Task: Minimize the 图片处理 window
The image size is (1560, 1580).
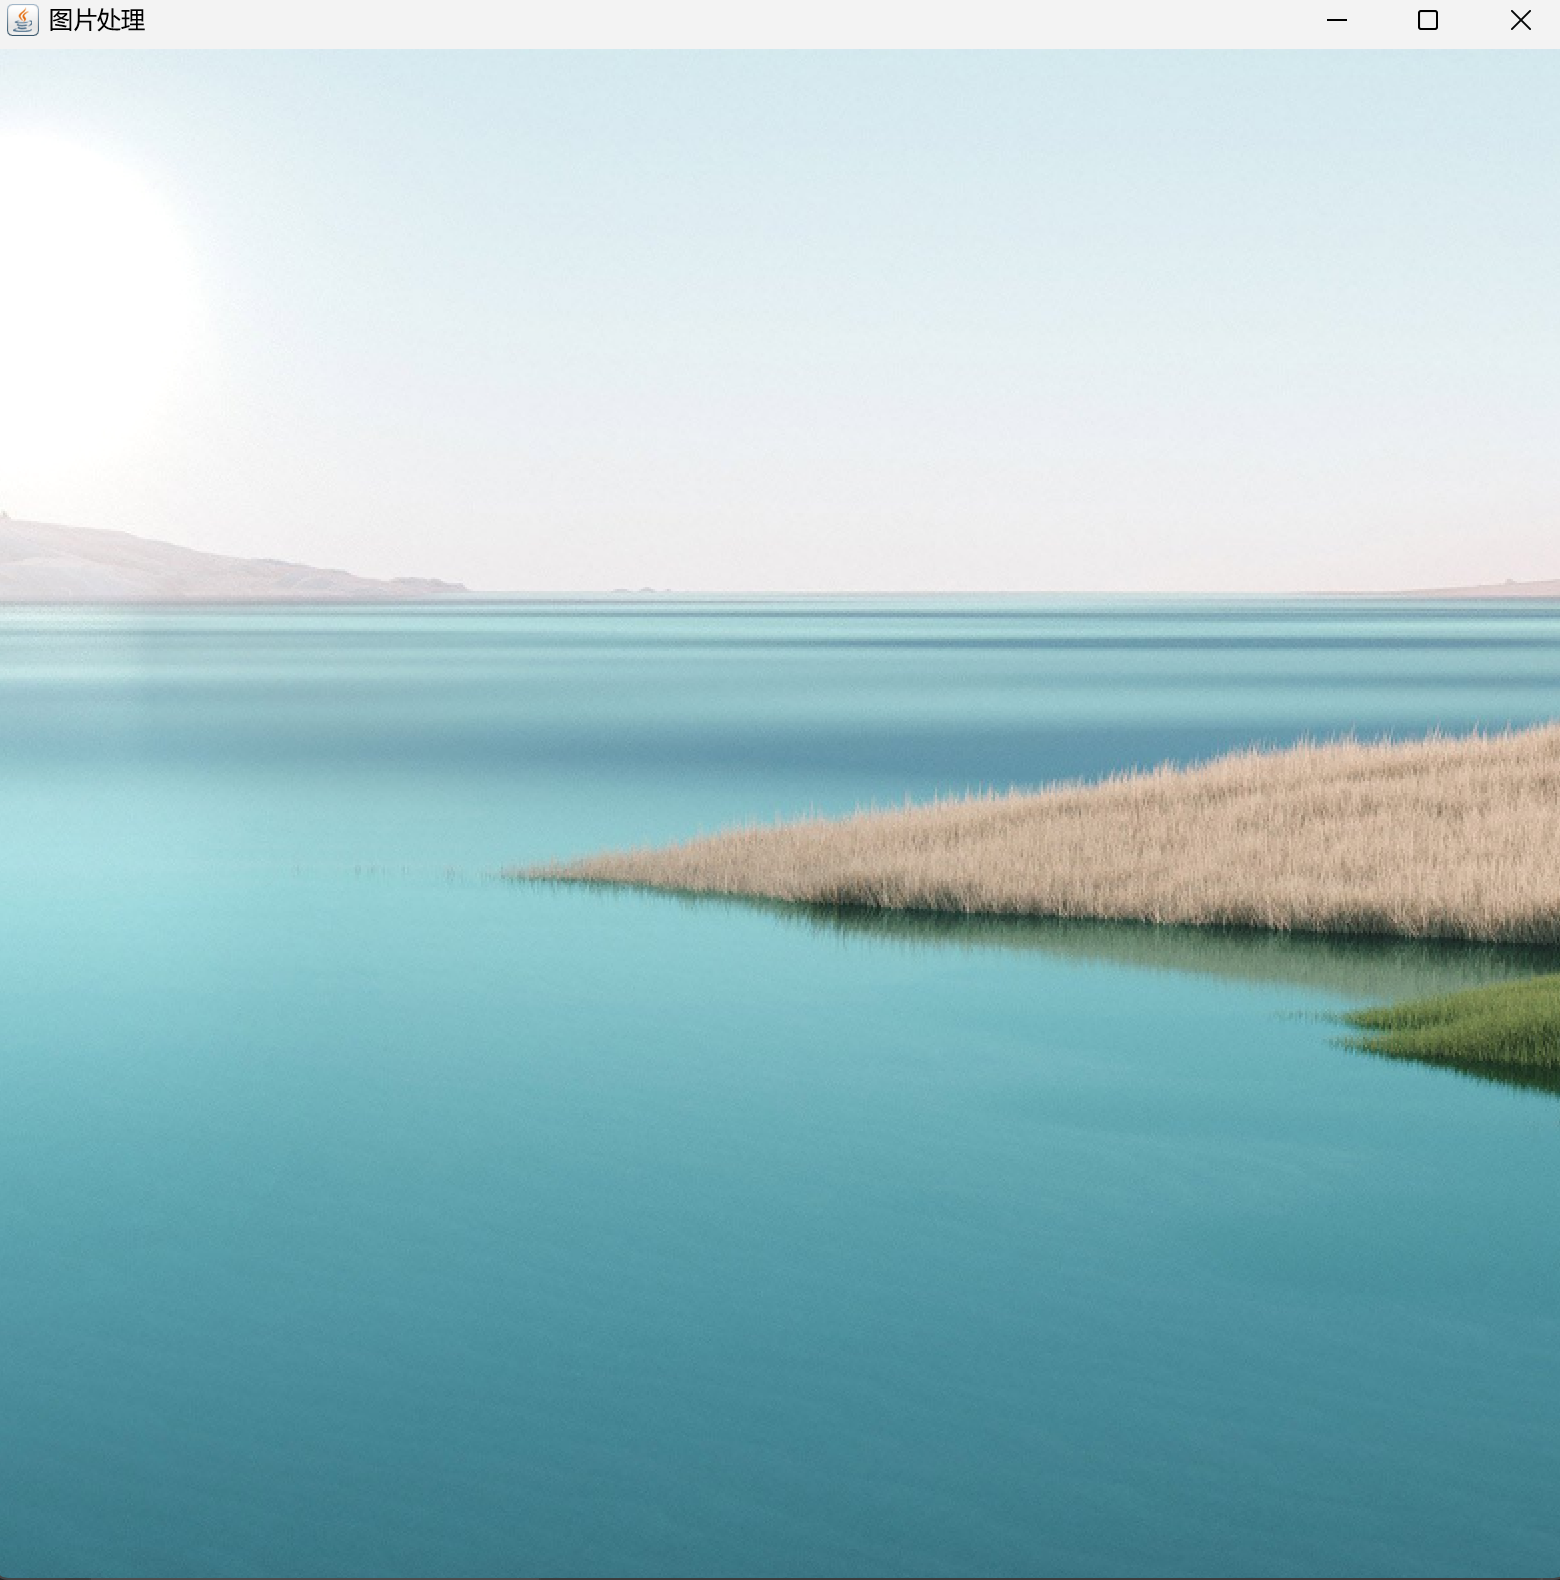Action: 1336,20
